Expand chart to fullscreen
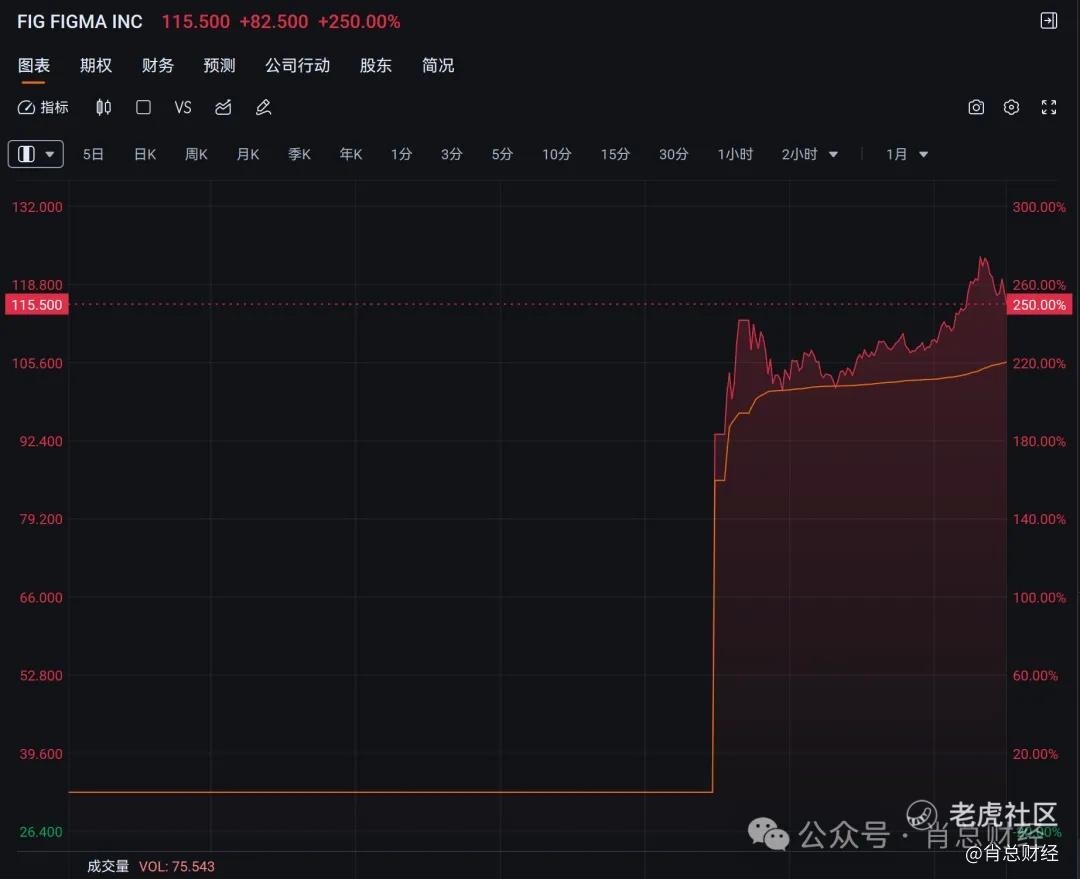This screenshot has height=879, width=1080. click(1048, 107)
